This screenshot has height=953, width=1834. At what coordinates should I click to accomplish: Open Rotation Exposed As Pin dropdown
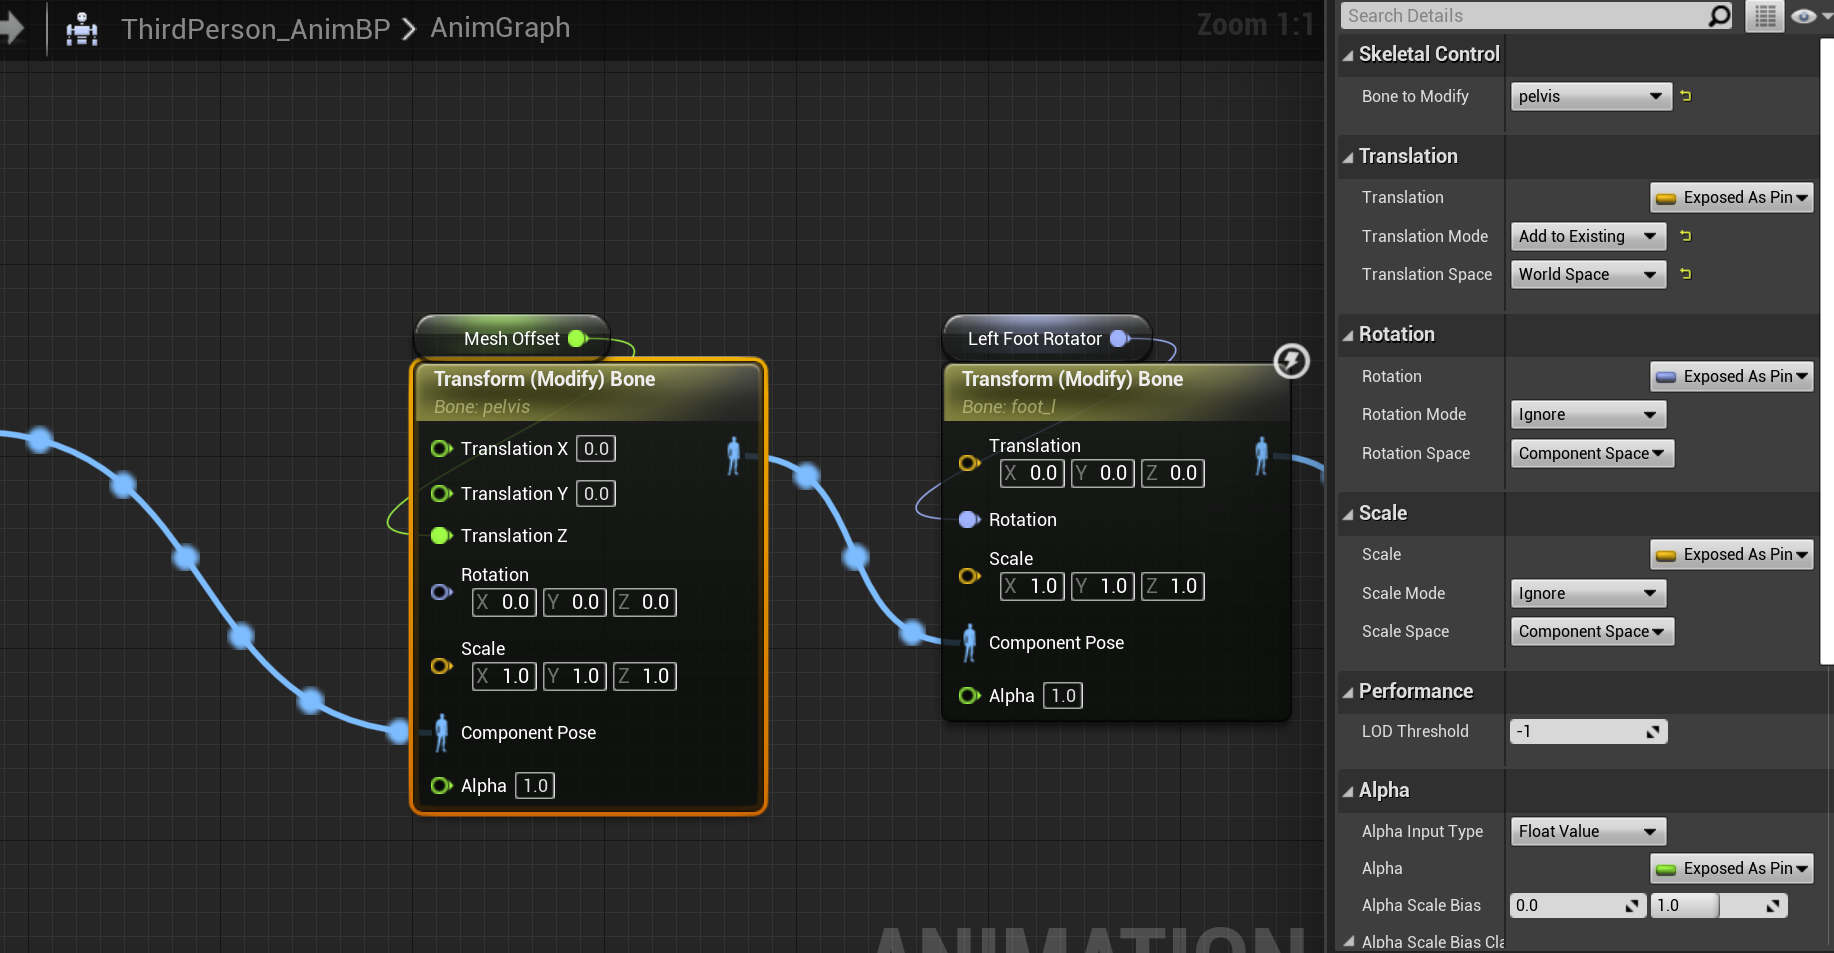point(1732,376)
